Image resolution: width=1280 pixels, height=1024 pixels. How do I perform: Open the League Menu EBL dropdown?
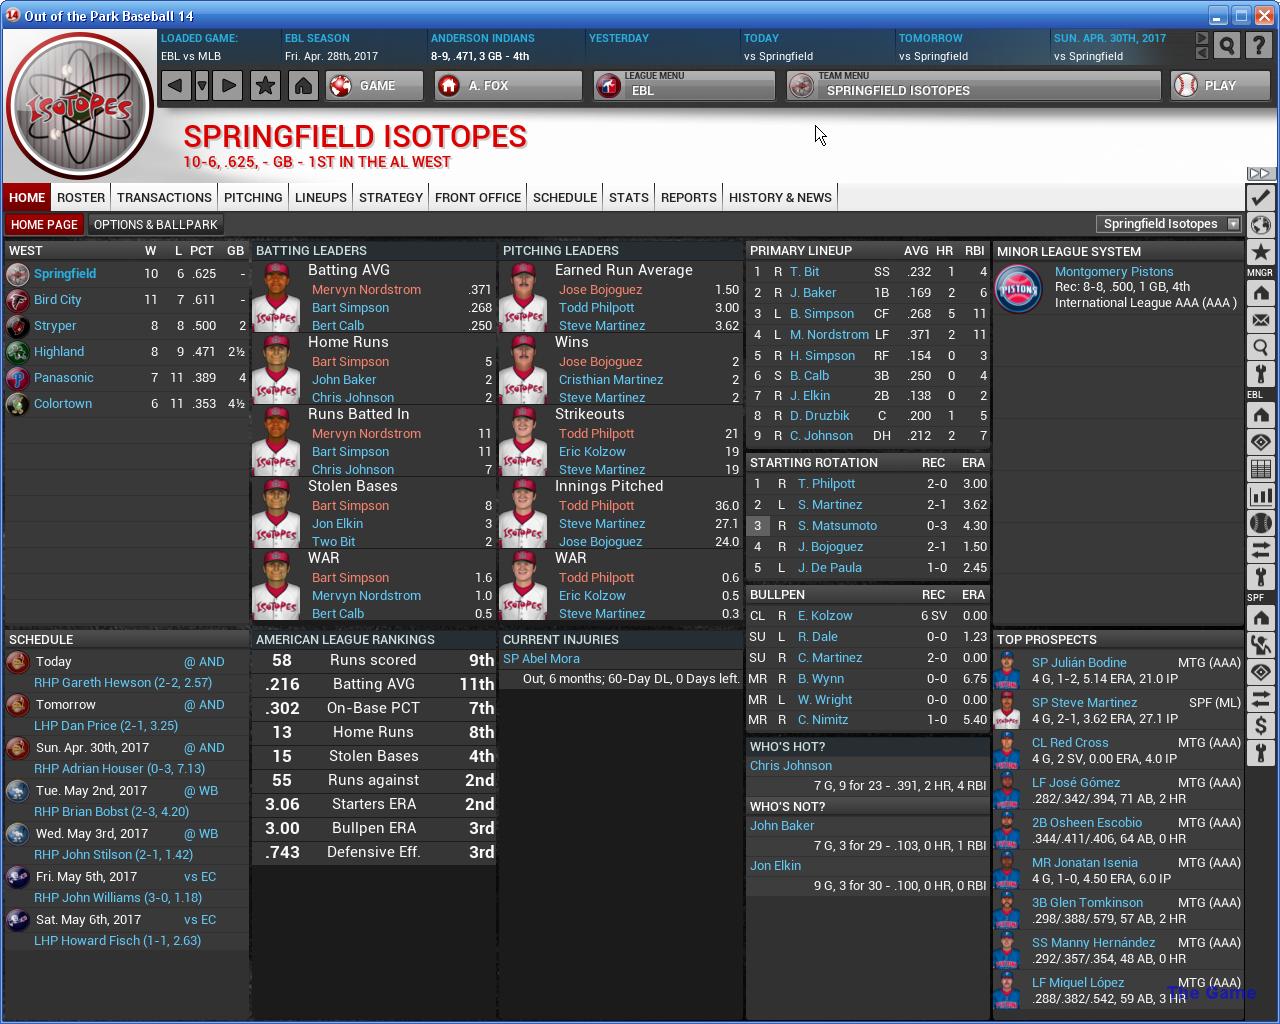tap(684, 86)
